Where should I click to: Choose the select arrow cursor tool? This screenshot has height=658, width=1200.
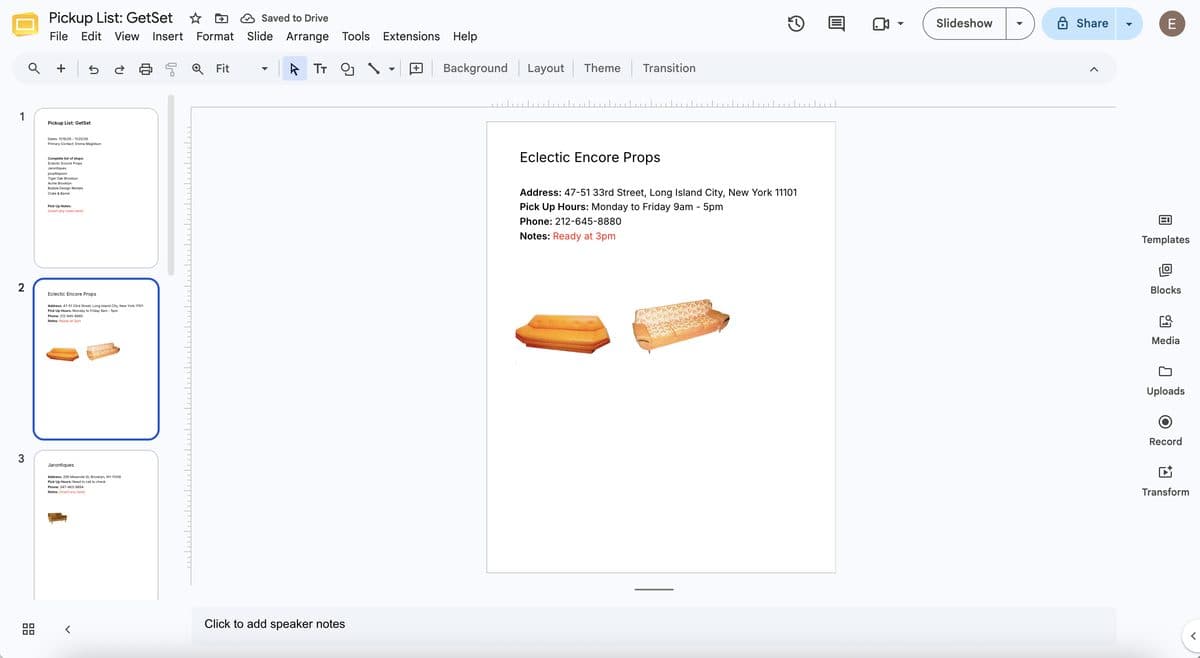pyautogui.click(x=294, y=68)
